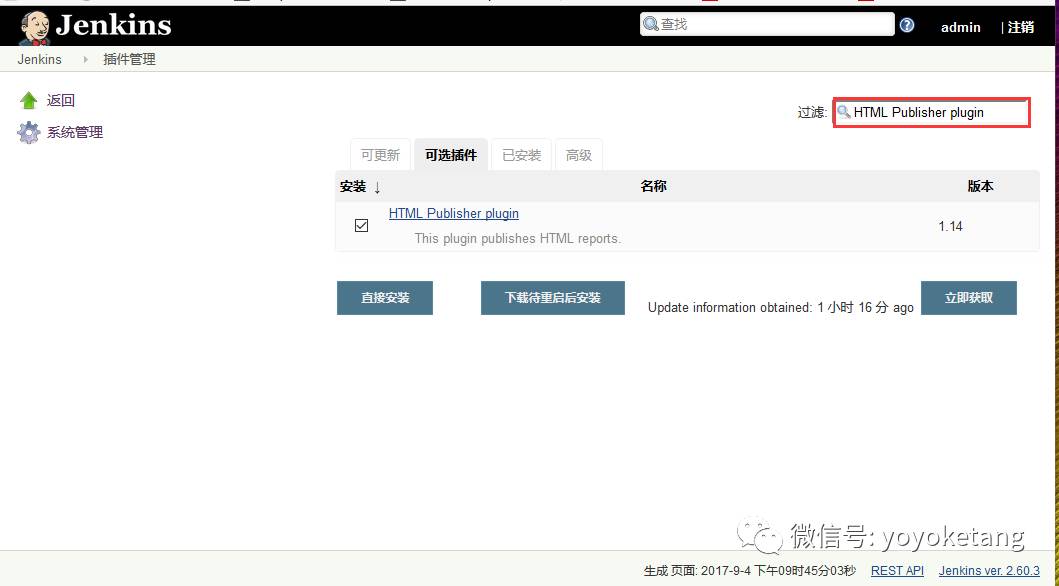The width and height of the screenshot is (1059, 586).
Task: Open the search help question mark icon
Action: click(x=907, y=25)
